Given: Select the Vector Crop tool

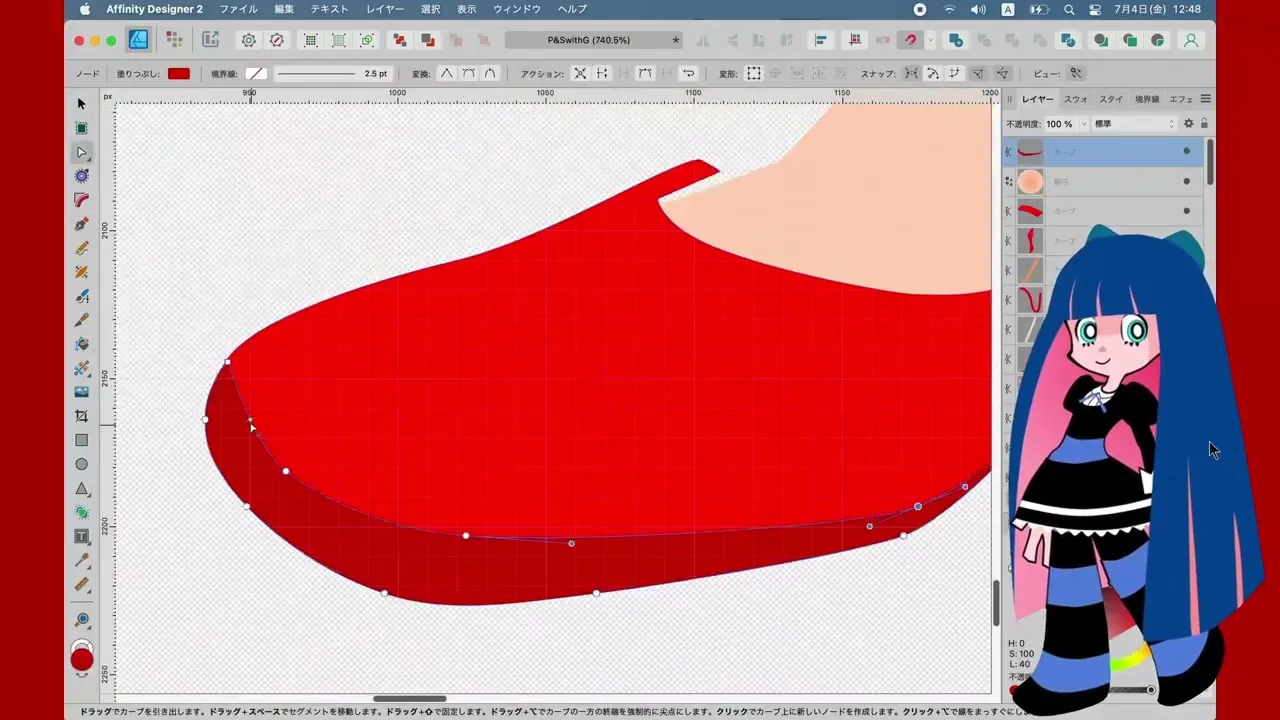Looking at the screenshot, I should (x=82, y=416).
